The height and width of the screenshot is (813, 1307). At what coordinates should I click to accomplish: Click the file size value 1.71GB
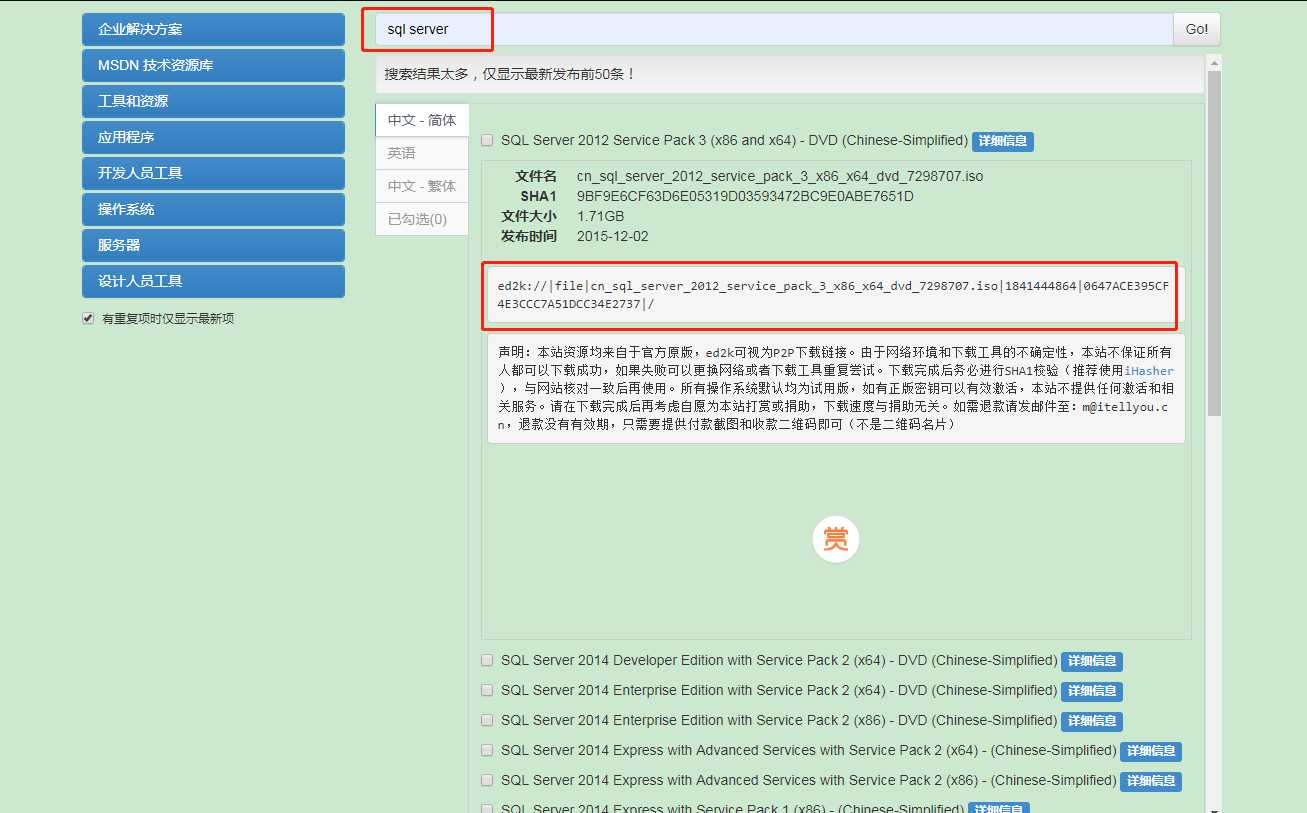click(x=600, y=216)
